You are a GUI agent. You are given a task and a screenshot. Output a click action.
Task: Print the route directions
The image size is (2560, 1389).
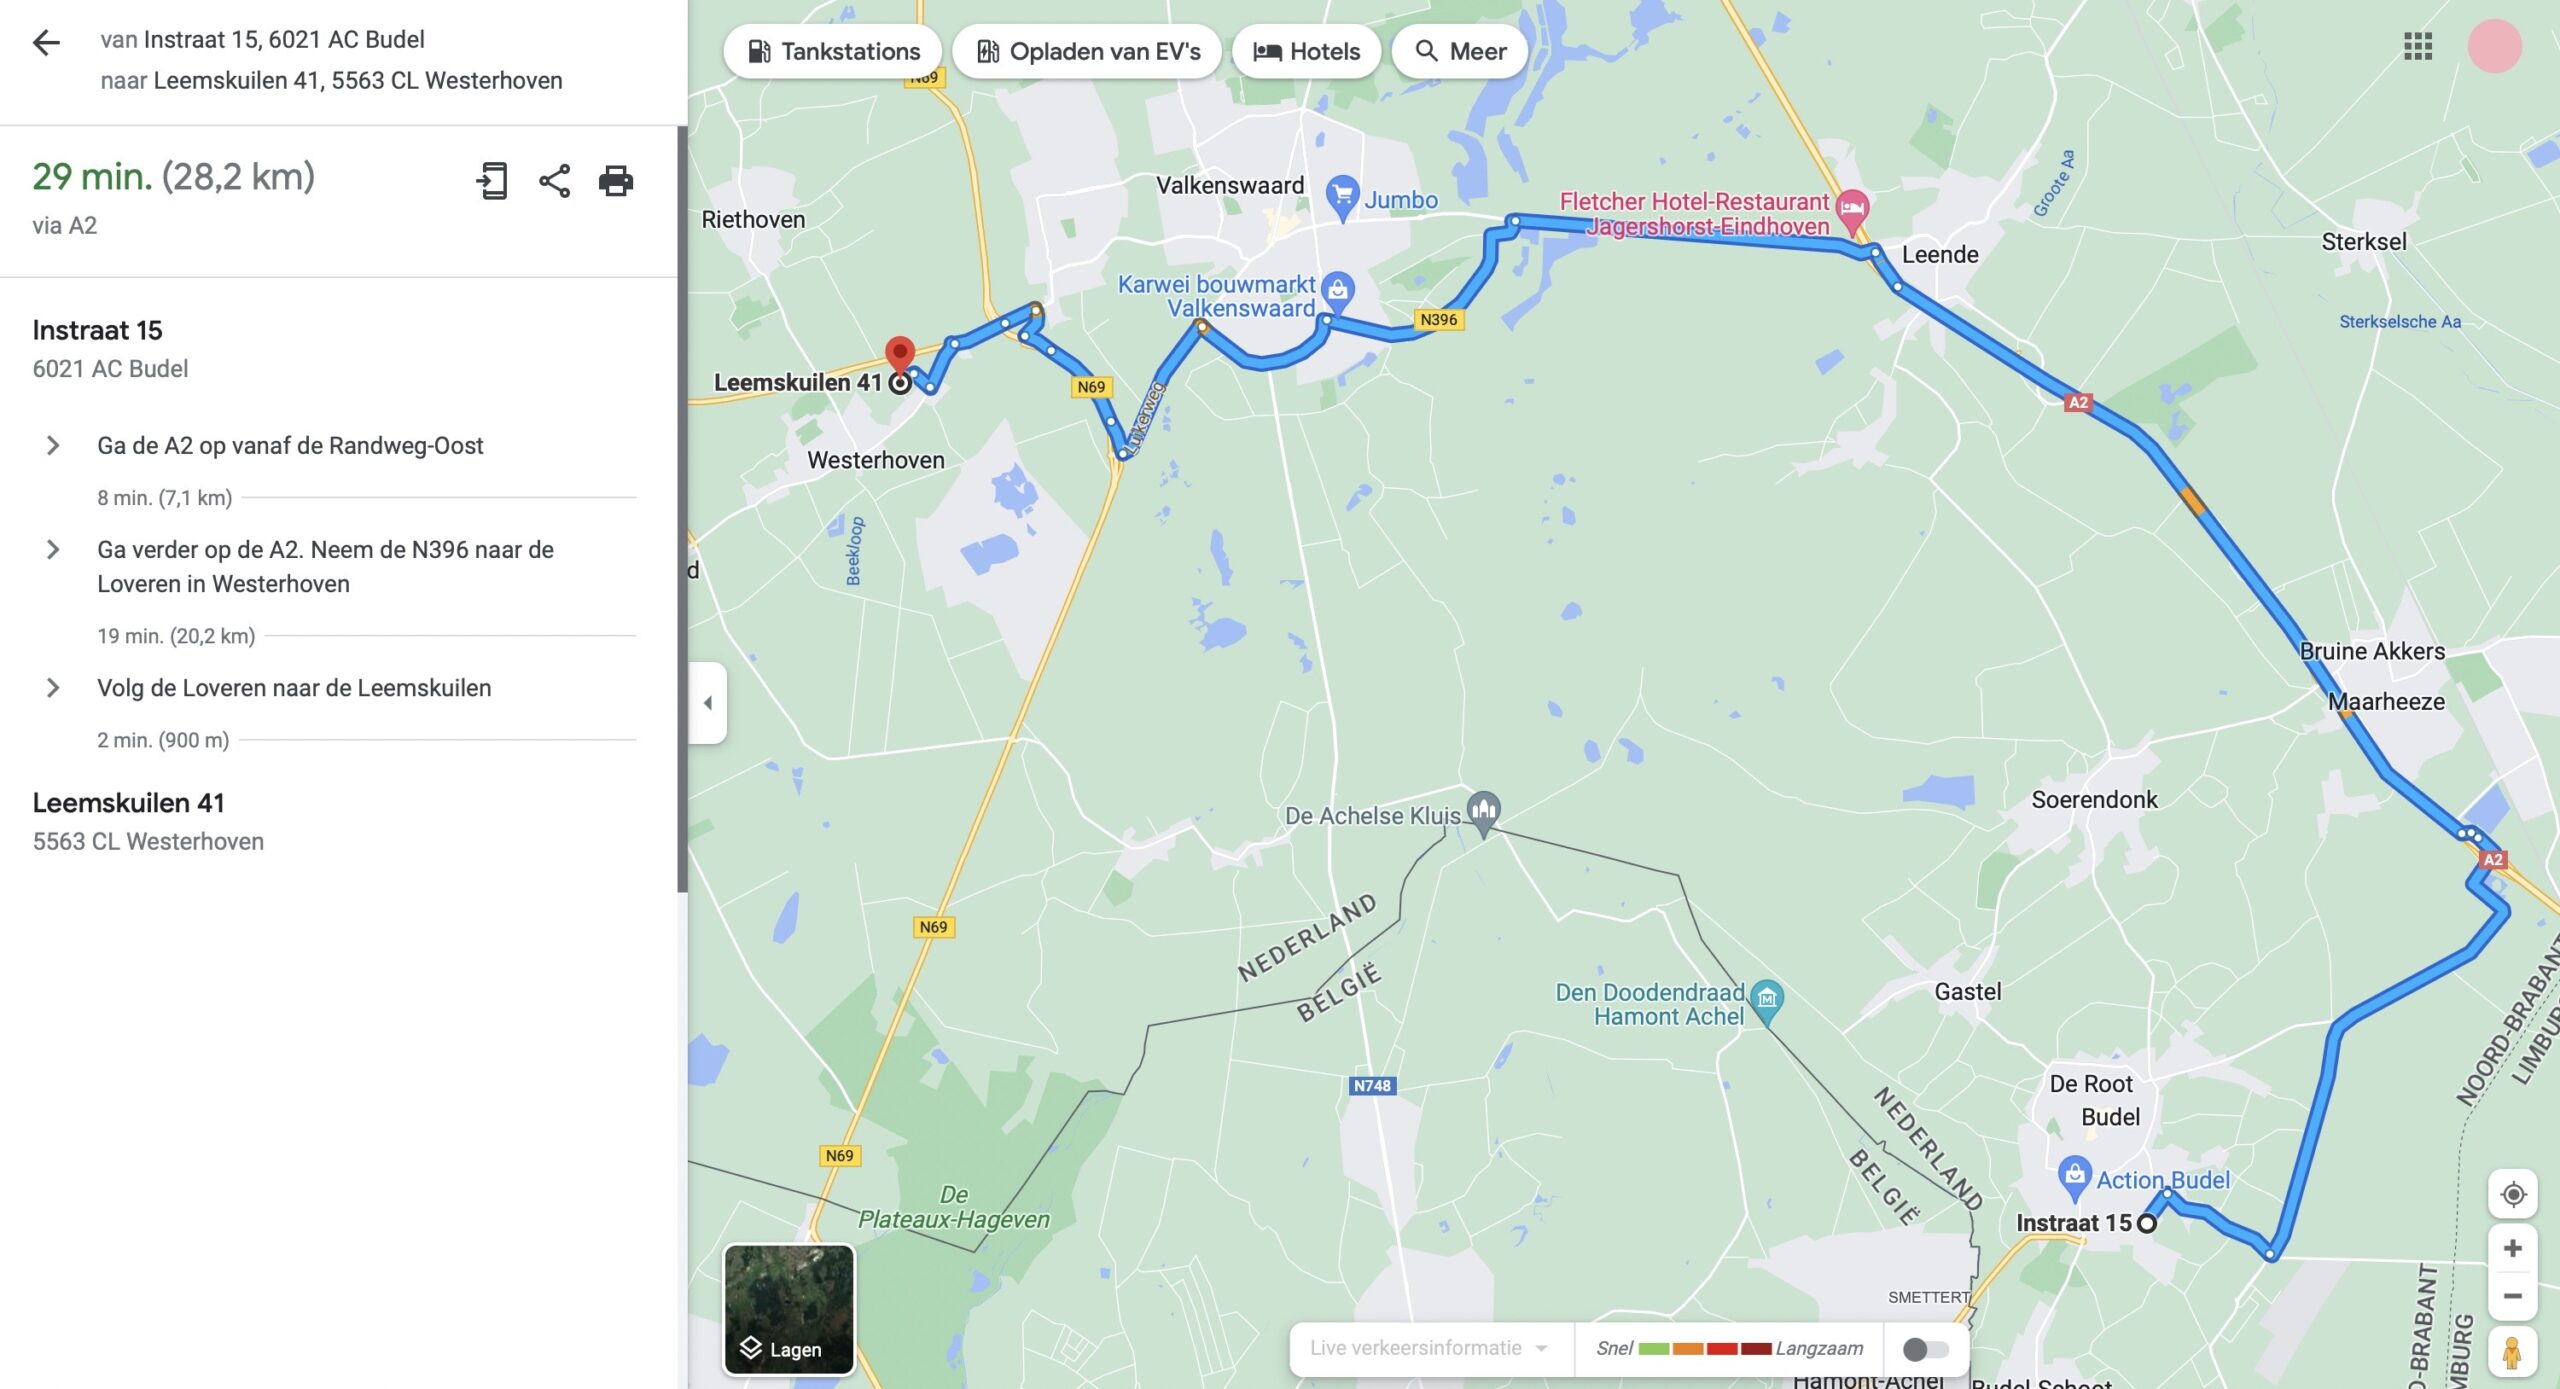pyautogui.click(x=616, y=181)
